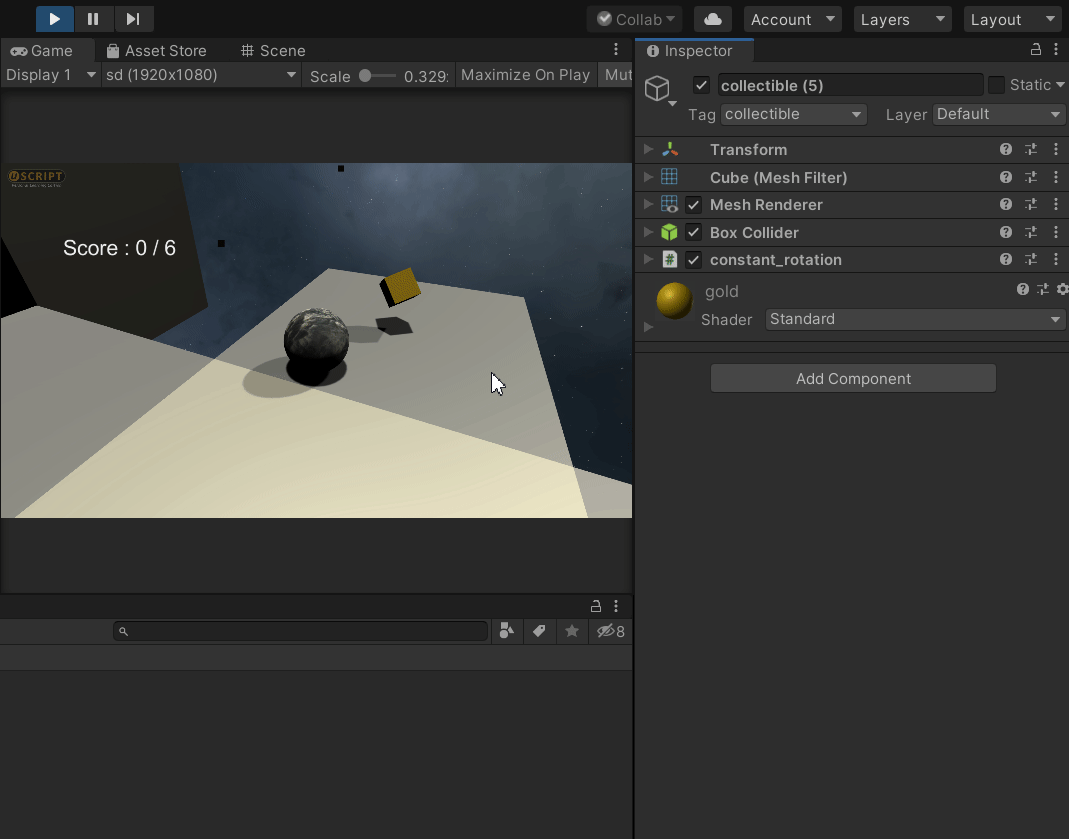1069x839 pixels.
Task: Switch to the Asset Store tab
Action: pyautogui.click(x=156, y=50)
